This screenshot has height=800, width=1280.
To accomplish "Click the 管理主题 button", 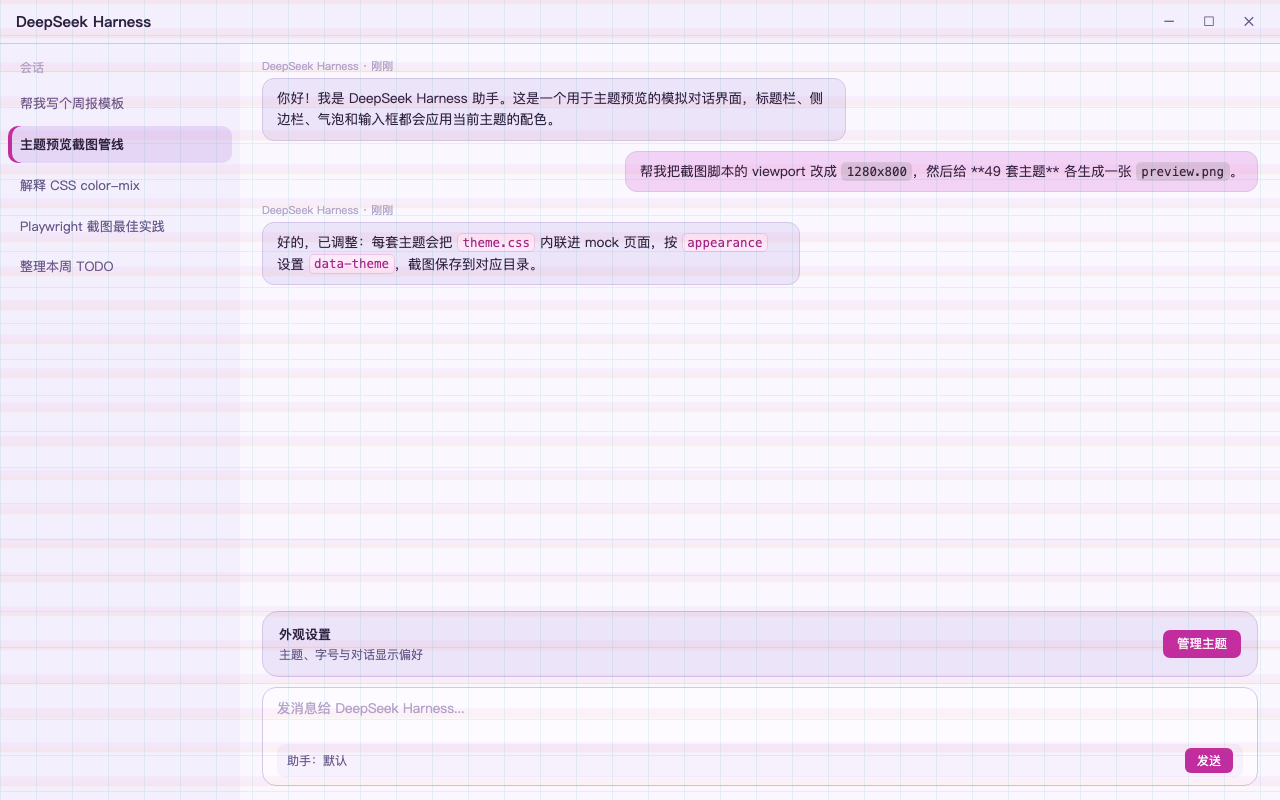I will pos(1202,644).
